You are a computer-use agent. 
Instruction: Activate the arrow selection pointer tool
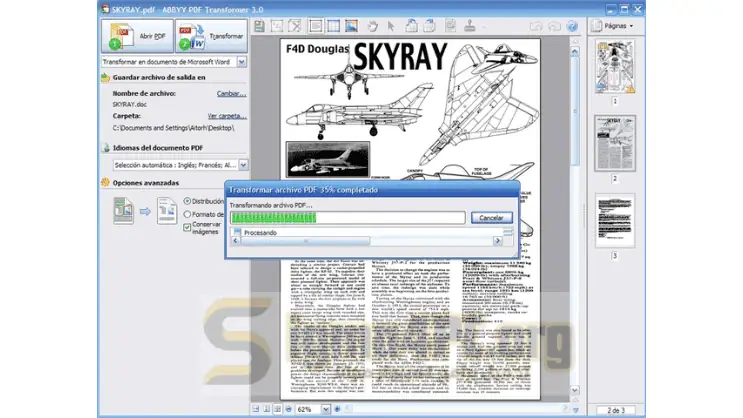pos(391,27)
